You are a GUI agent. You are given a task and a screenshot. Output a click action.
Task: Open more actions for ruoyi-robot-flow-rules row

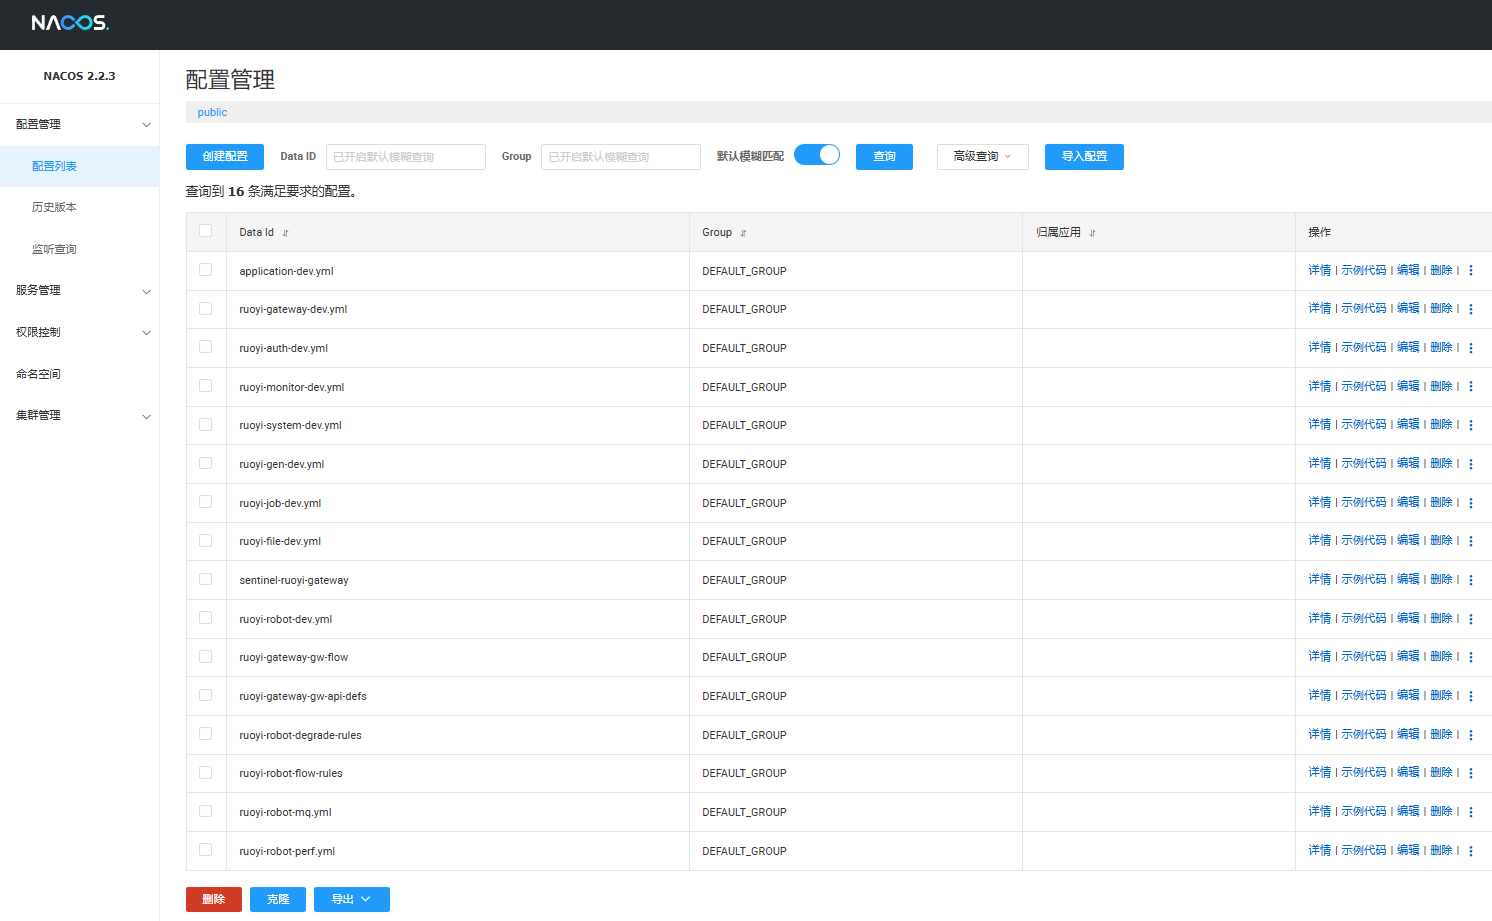[x=1471, y=773]
